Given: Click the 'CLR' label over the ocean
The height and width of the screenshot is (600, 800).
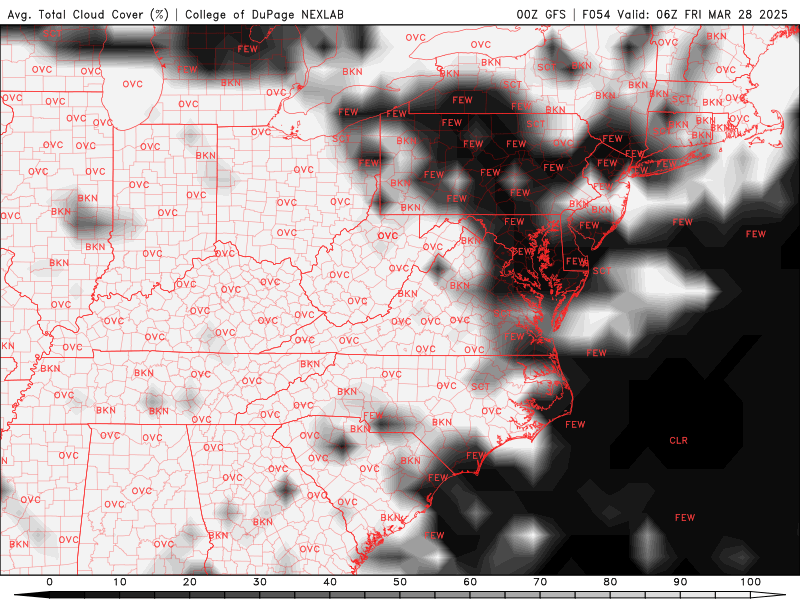Looking at the screenshot, I should [678, 440].
